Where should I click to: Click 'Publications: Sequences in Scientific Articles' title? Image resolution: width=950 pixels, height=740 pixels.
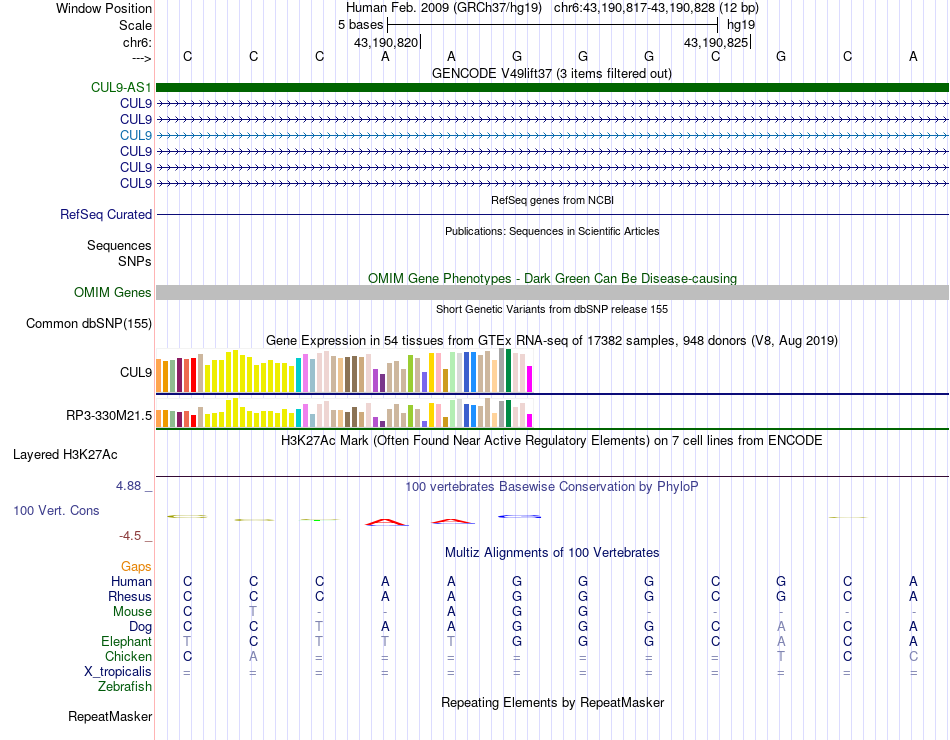(x=552, y=231)
